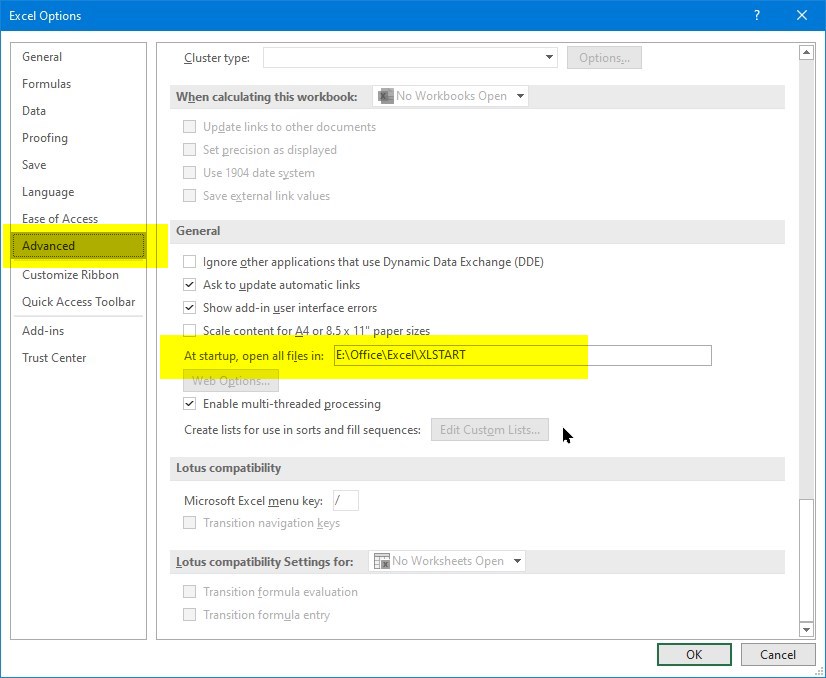Select the Advanced category

click(x=78, y=246)
